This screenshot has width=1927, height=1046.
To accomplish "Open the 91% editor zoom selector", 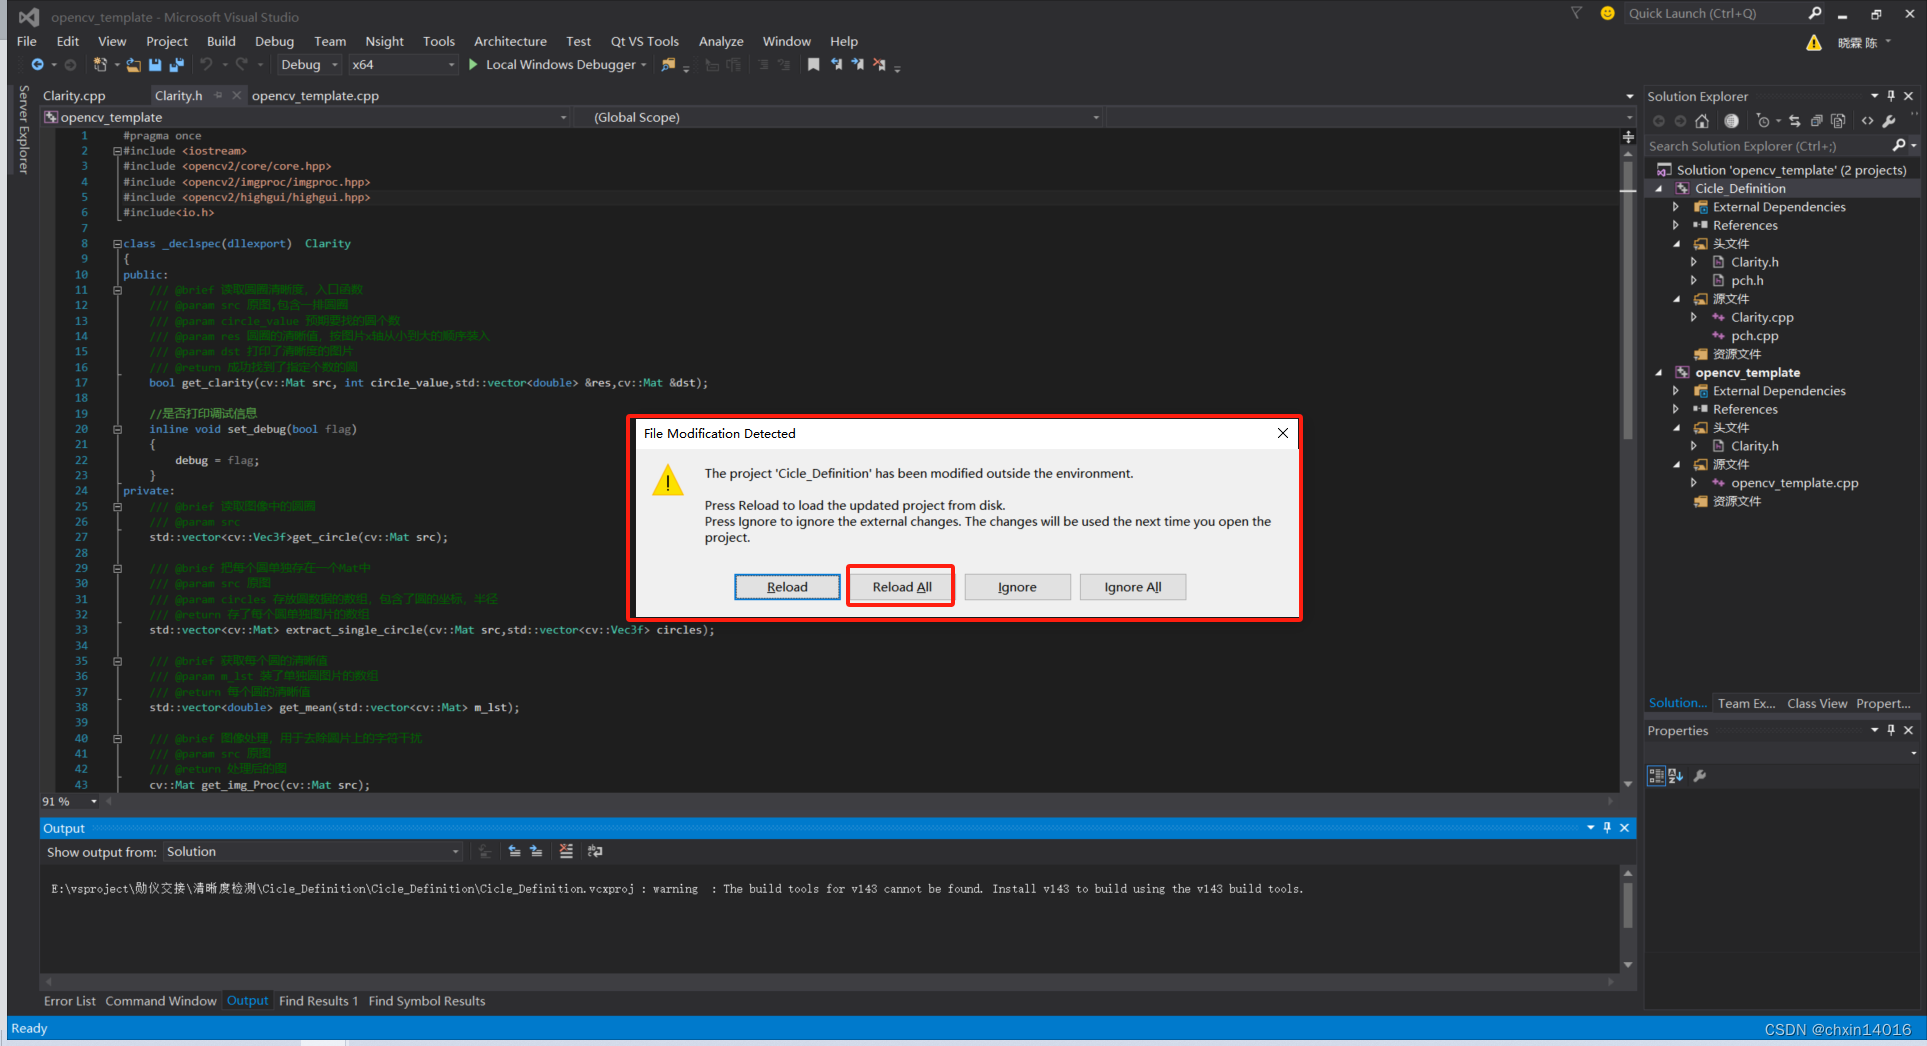I will click(x=92, y=801).
